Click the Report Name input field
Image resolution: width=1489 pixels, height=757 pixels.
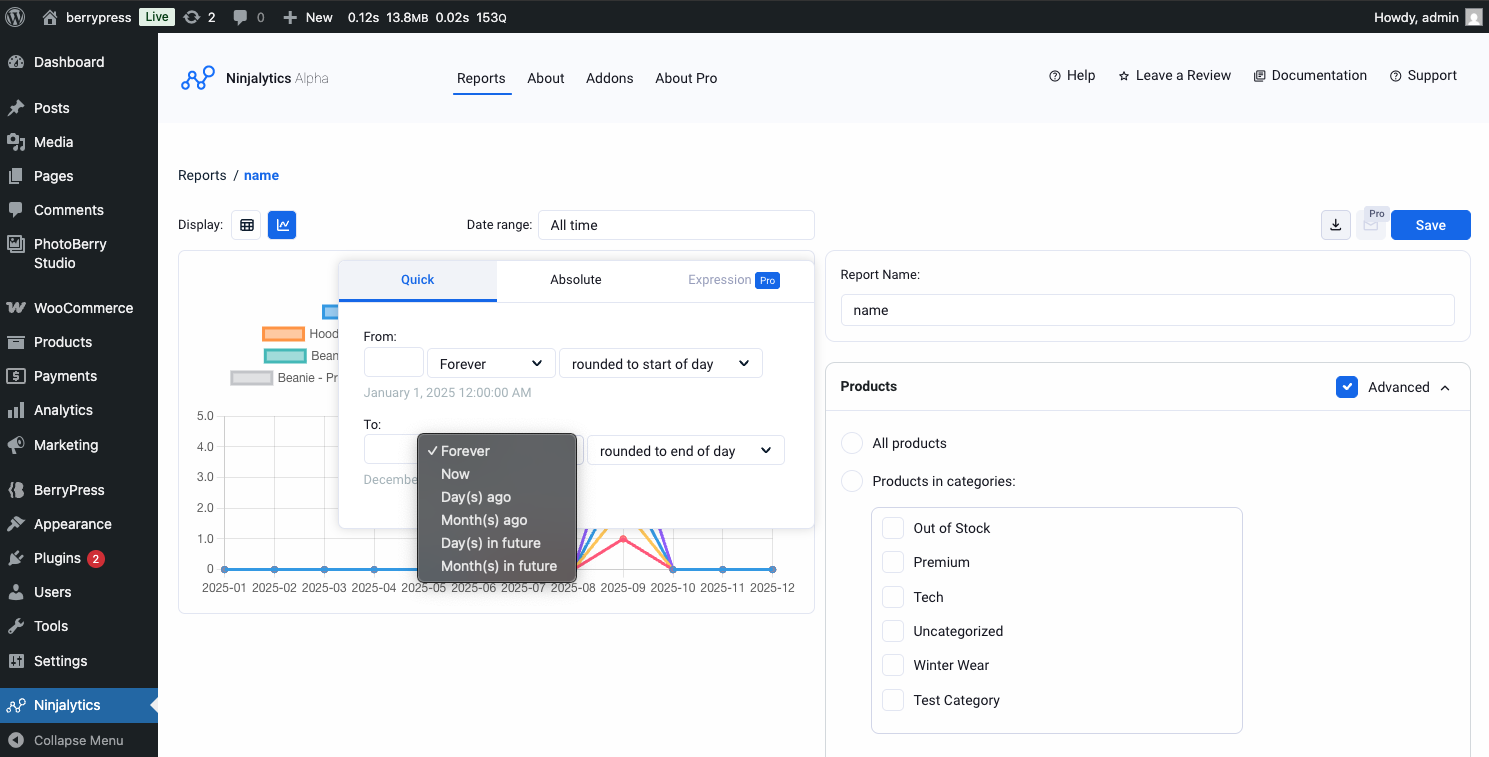tap(1146, 310)
